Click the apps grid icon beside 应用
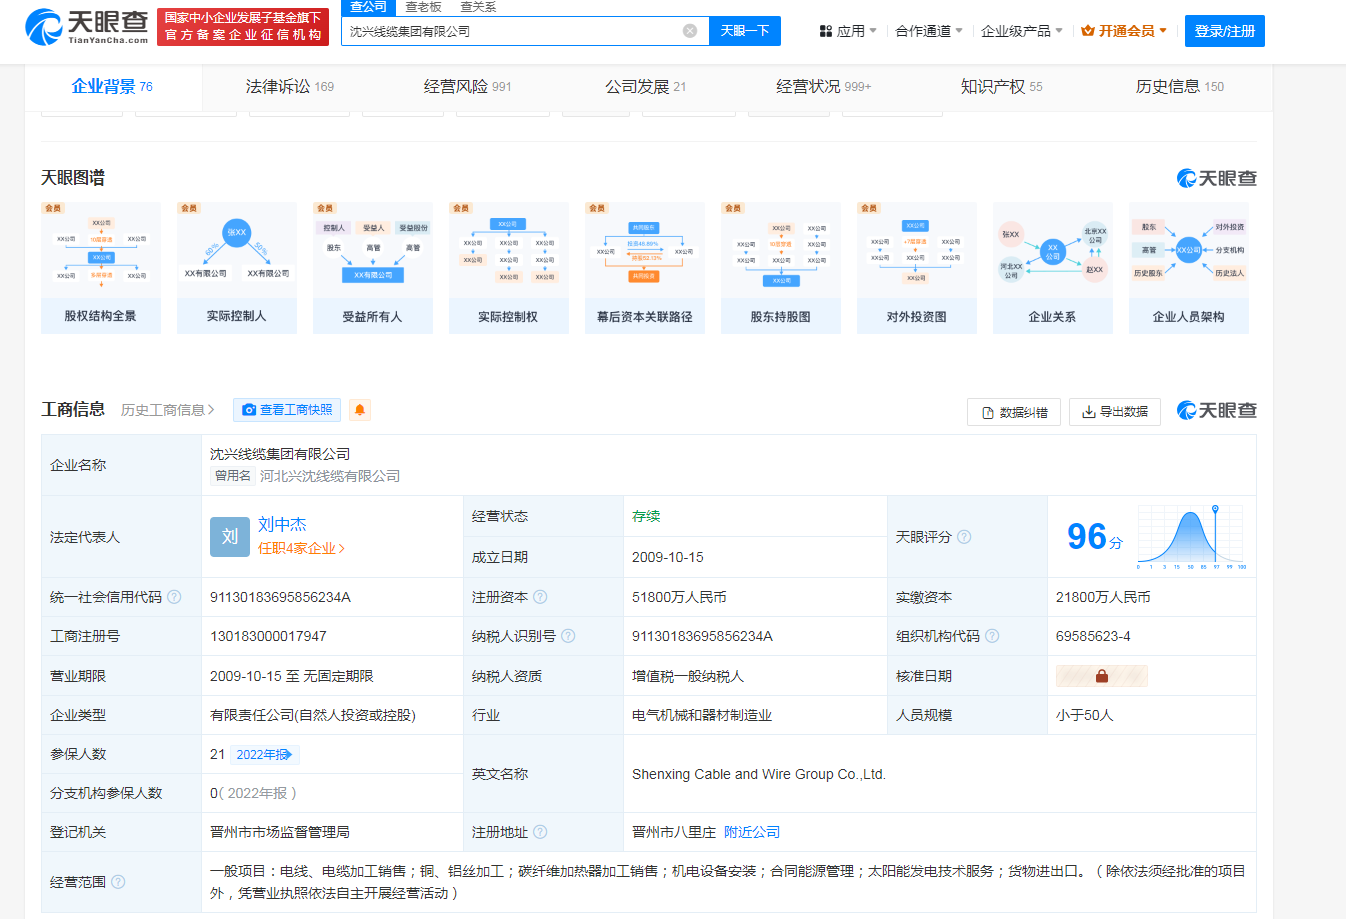The height and width of the screenshot is (919, 1346). [x=826, y=31]
